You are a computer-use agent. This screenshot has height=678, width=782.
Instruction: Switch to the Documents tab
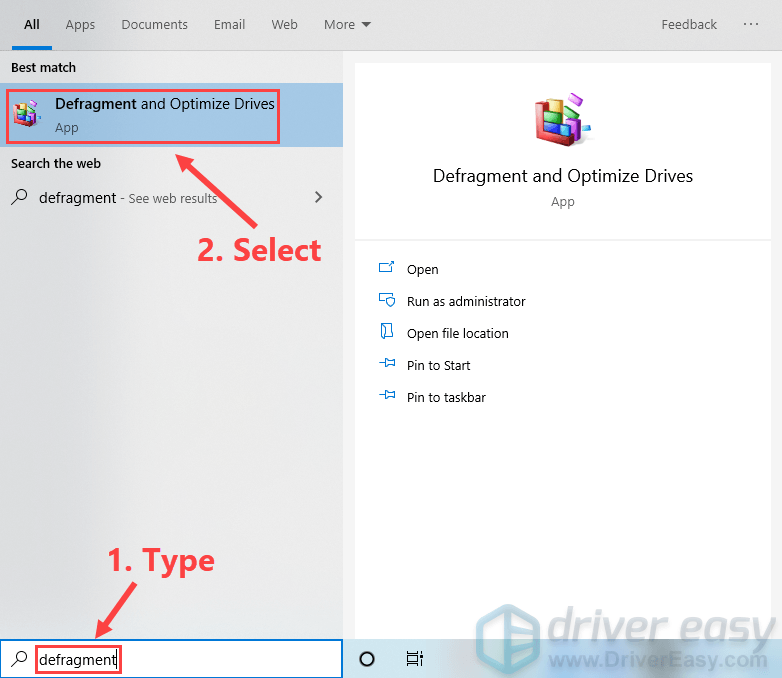coord(154,24)
